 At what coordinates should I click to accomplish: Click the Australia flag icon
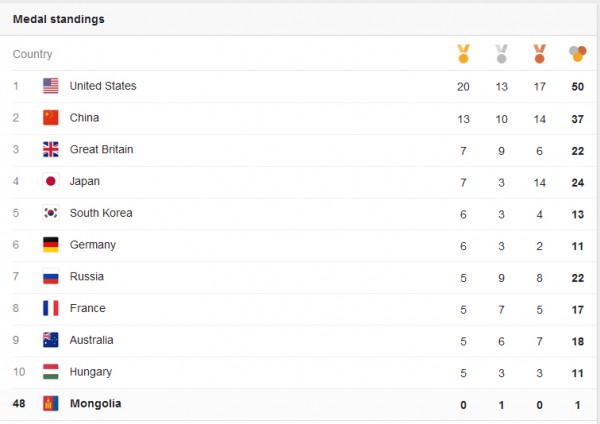[x=51, y=340]
